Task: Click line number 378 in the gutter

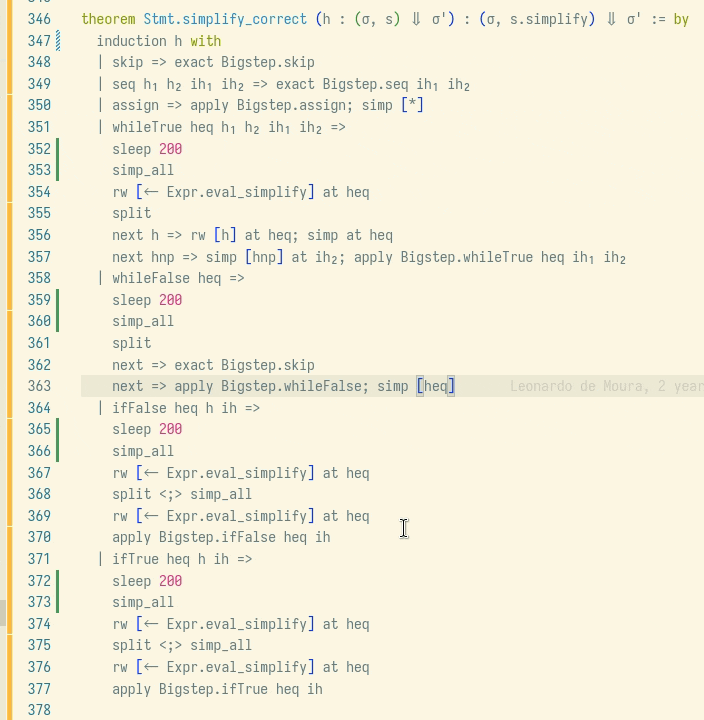Action: click(39, 710)
